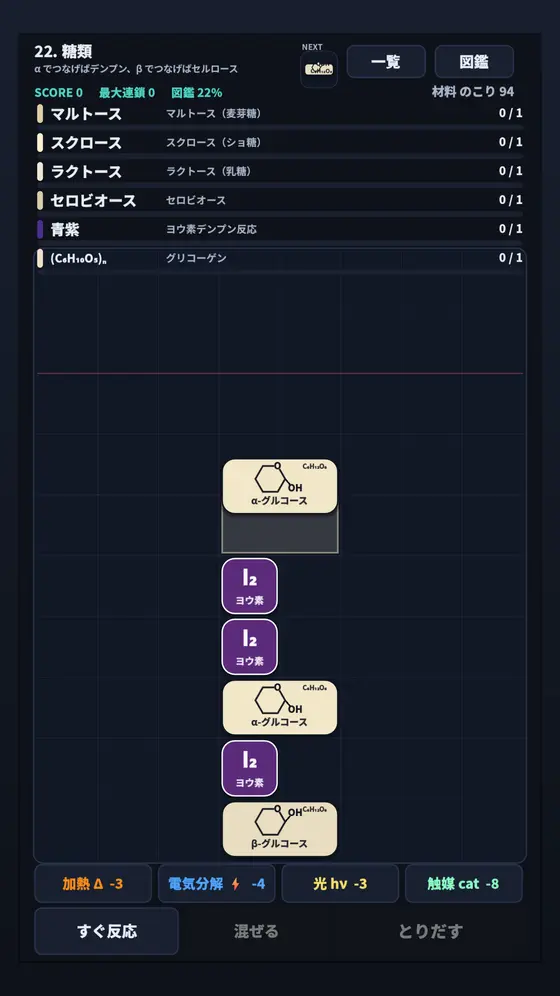Select the マルトース goal row
Viewport: 560px width, 996px height.
[x=279, y=114]
